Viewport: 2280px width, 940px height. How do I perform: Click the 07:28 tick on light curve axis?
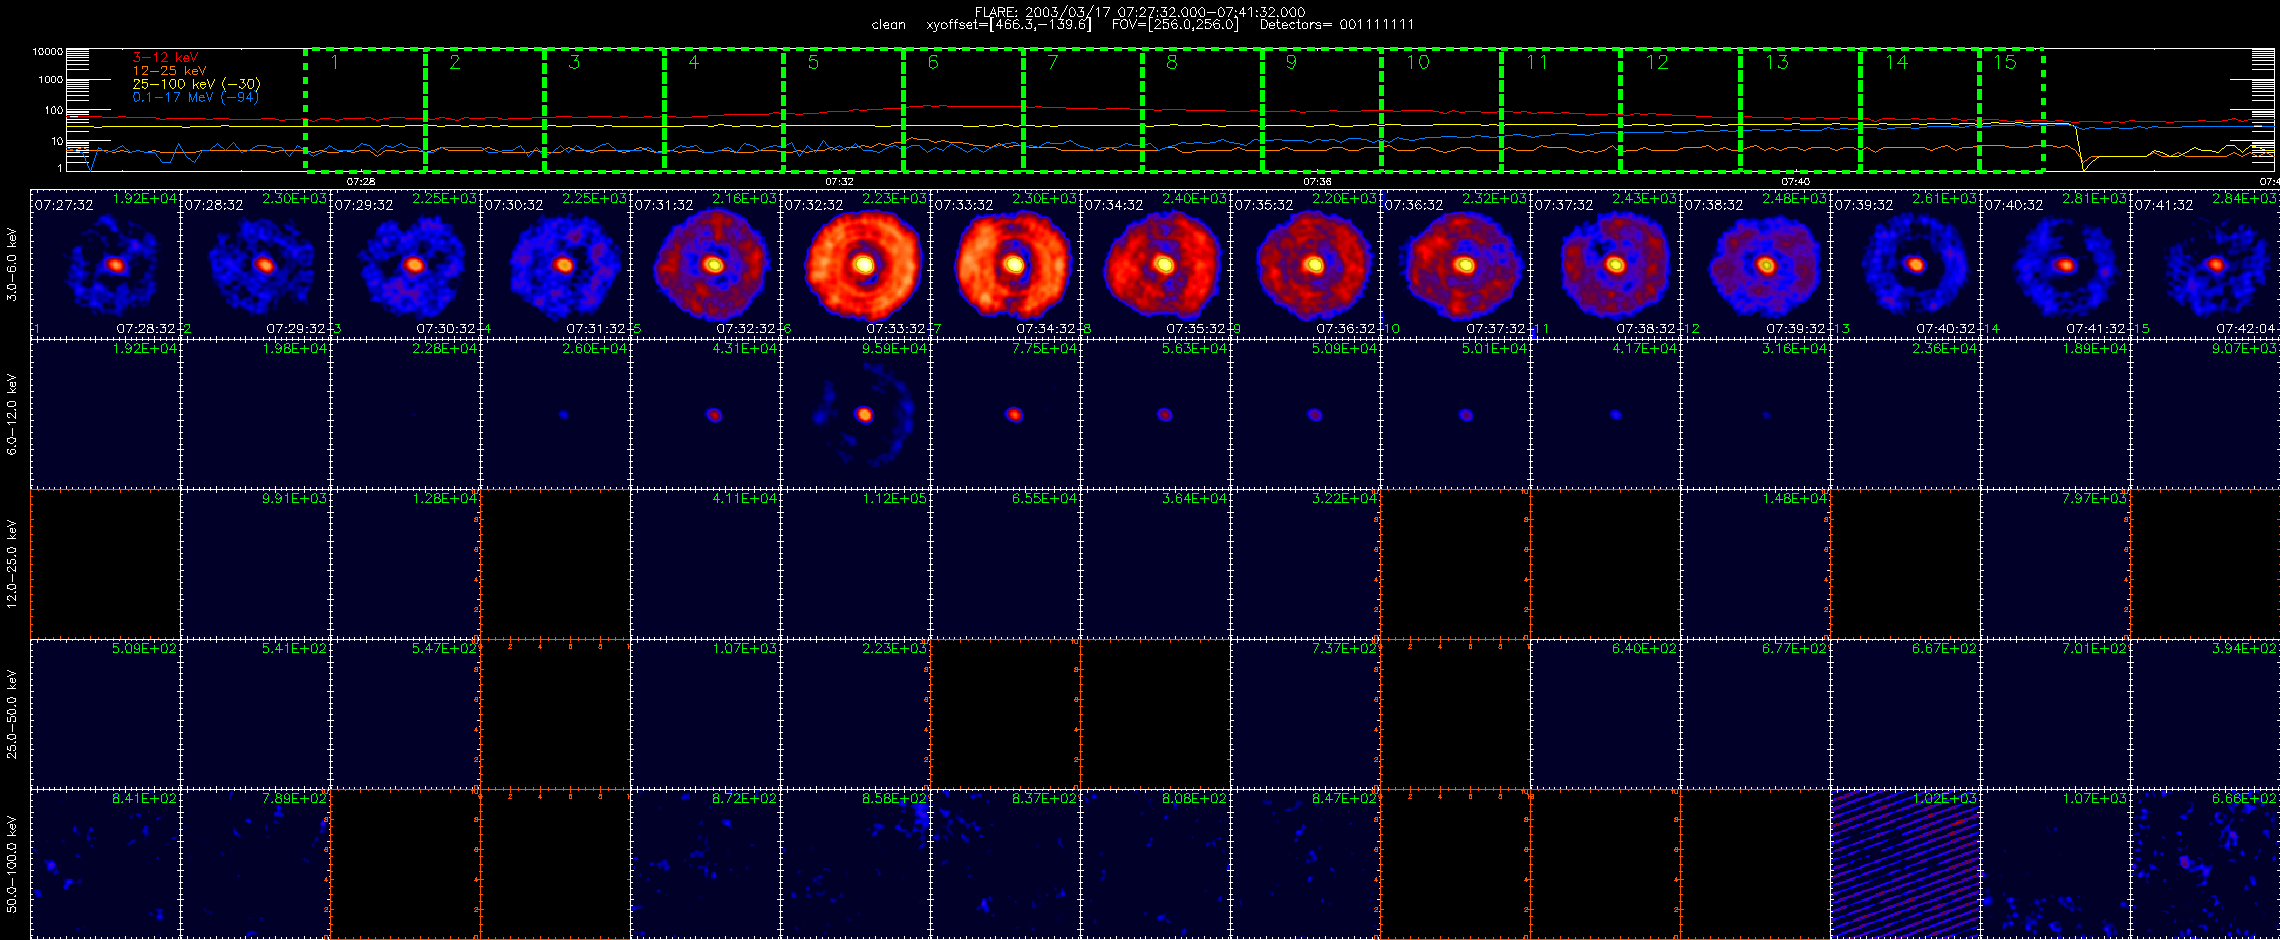pos(361,181)
